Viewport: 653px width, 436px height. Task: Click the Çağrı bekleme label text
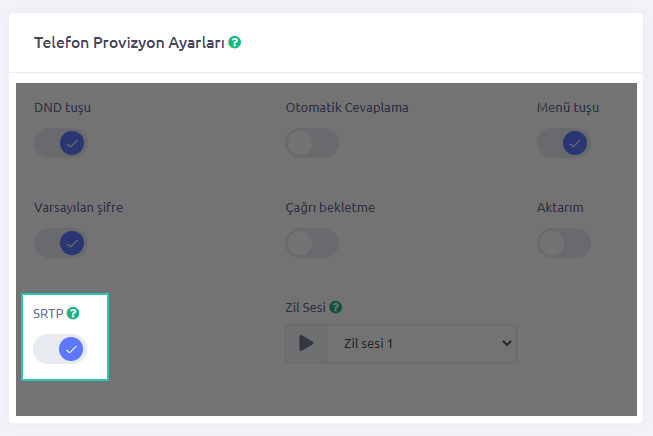[330, 208]
